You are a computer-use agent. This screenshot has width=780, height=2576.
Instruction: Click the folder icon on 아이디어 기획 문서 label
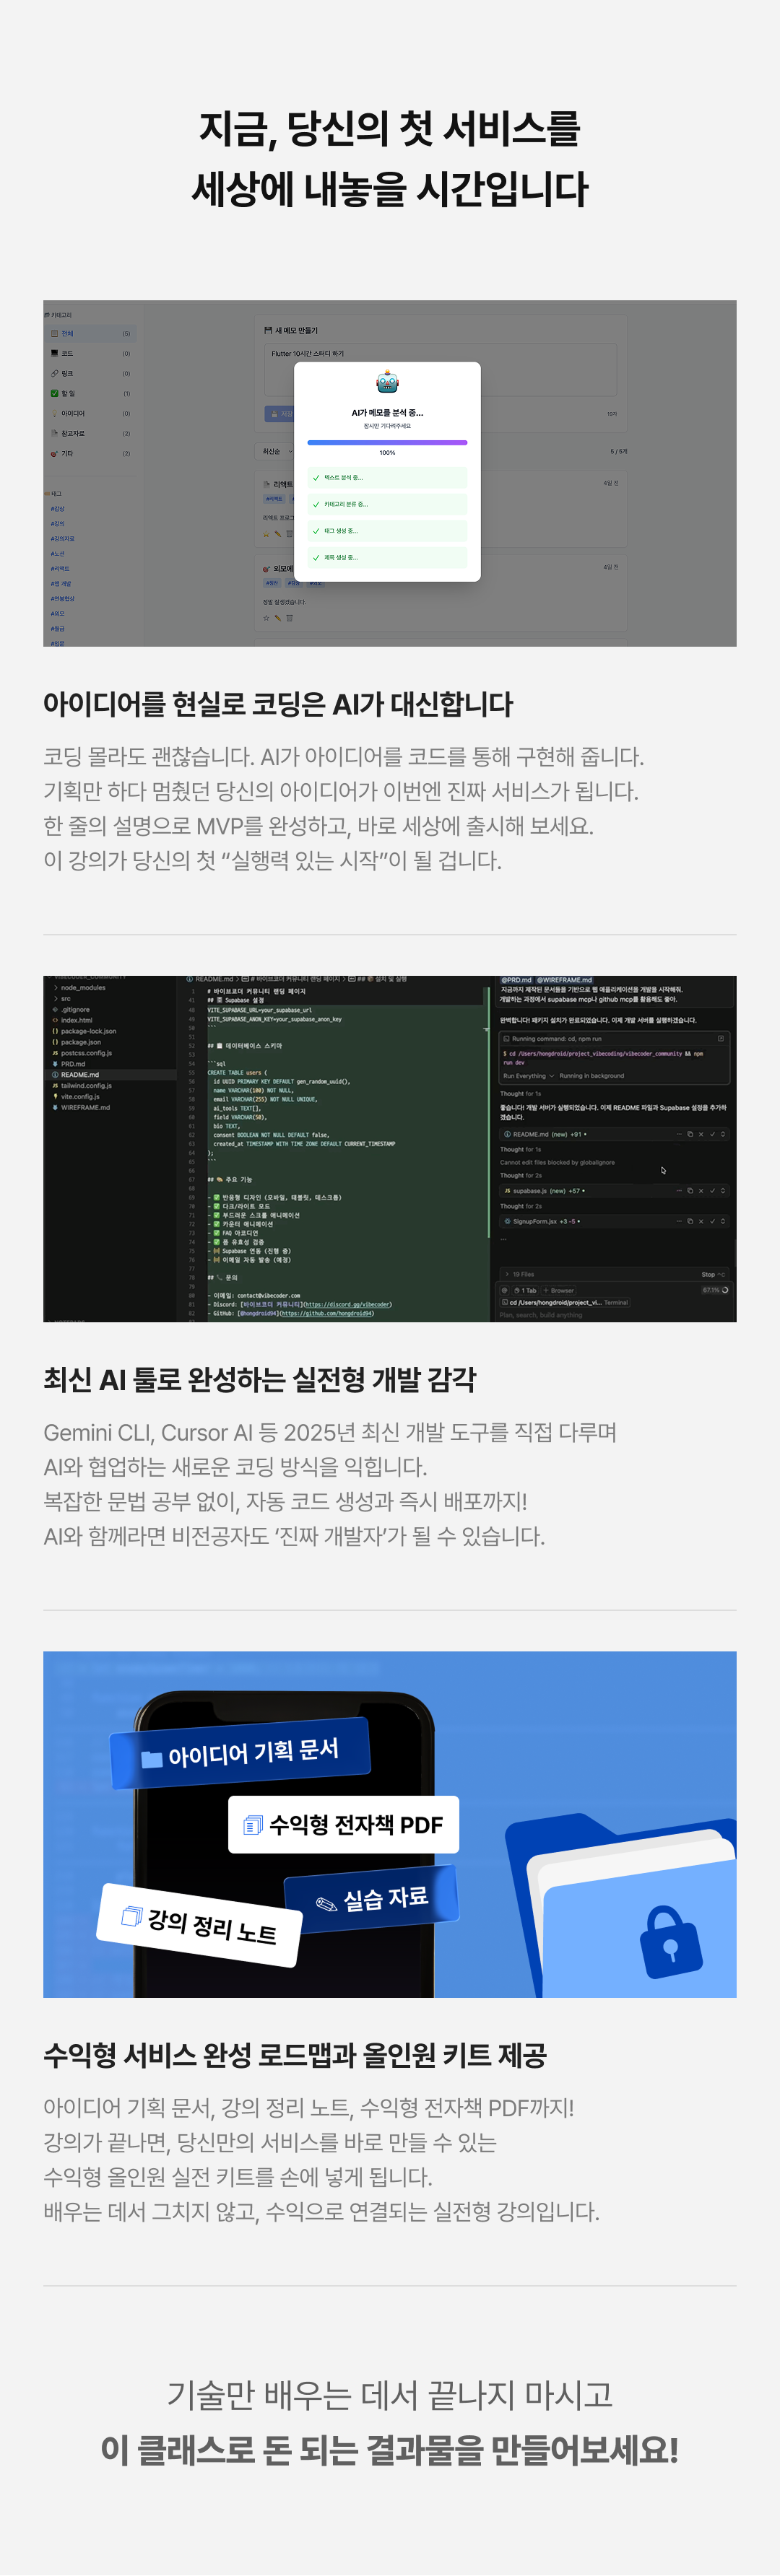pyautogui.click(x=152, y=1758)
